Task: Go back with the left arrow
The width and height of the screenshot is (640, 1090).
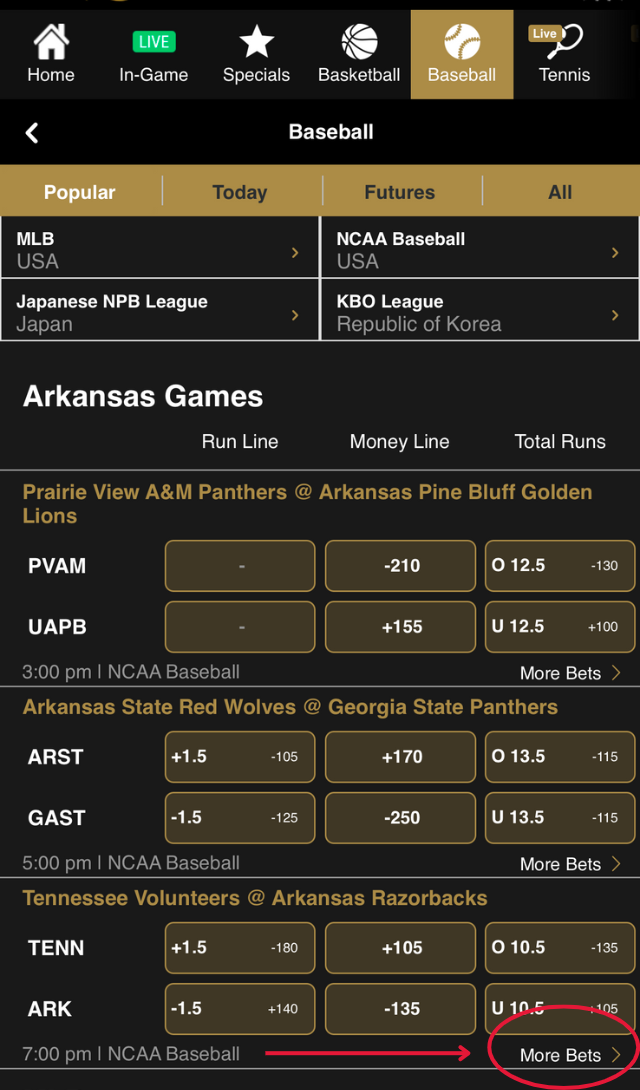Action: (32, 133)
